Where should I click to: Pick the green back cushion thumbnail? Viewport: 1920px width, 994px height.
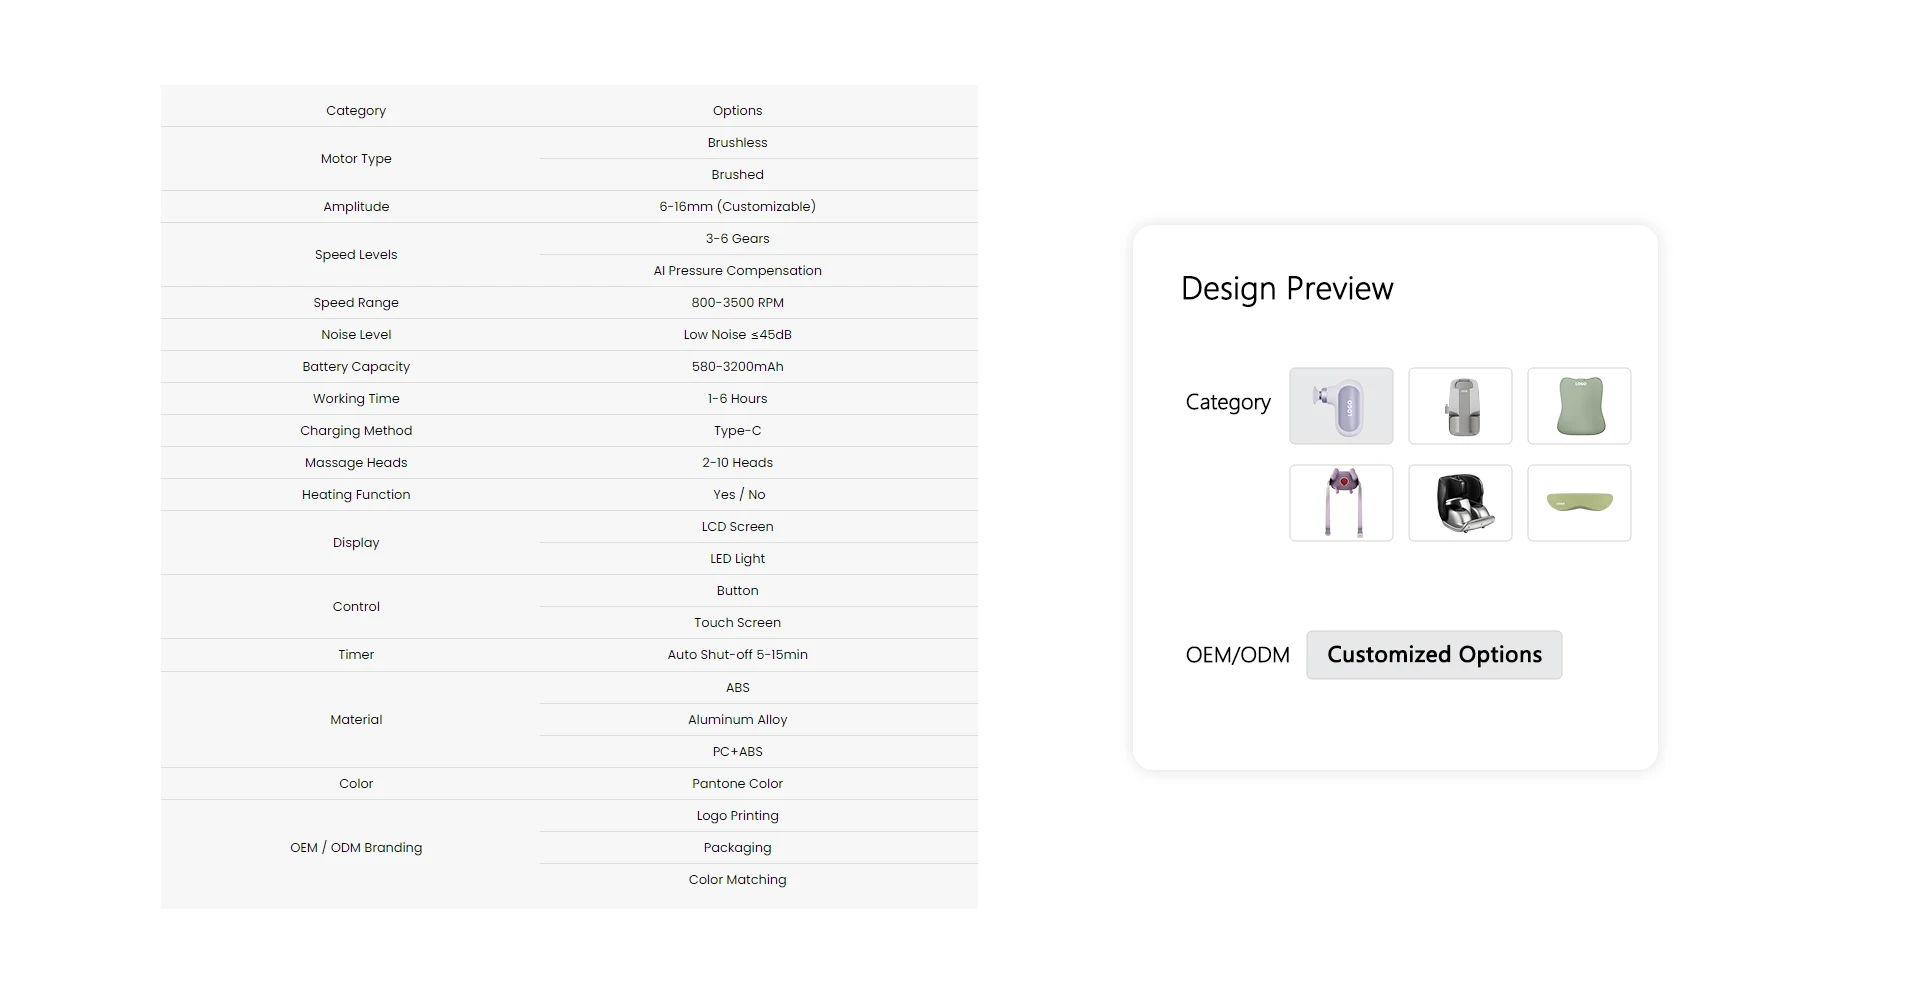pyautogui.click(x=1579, y=406)
